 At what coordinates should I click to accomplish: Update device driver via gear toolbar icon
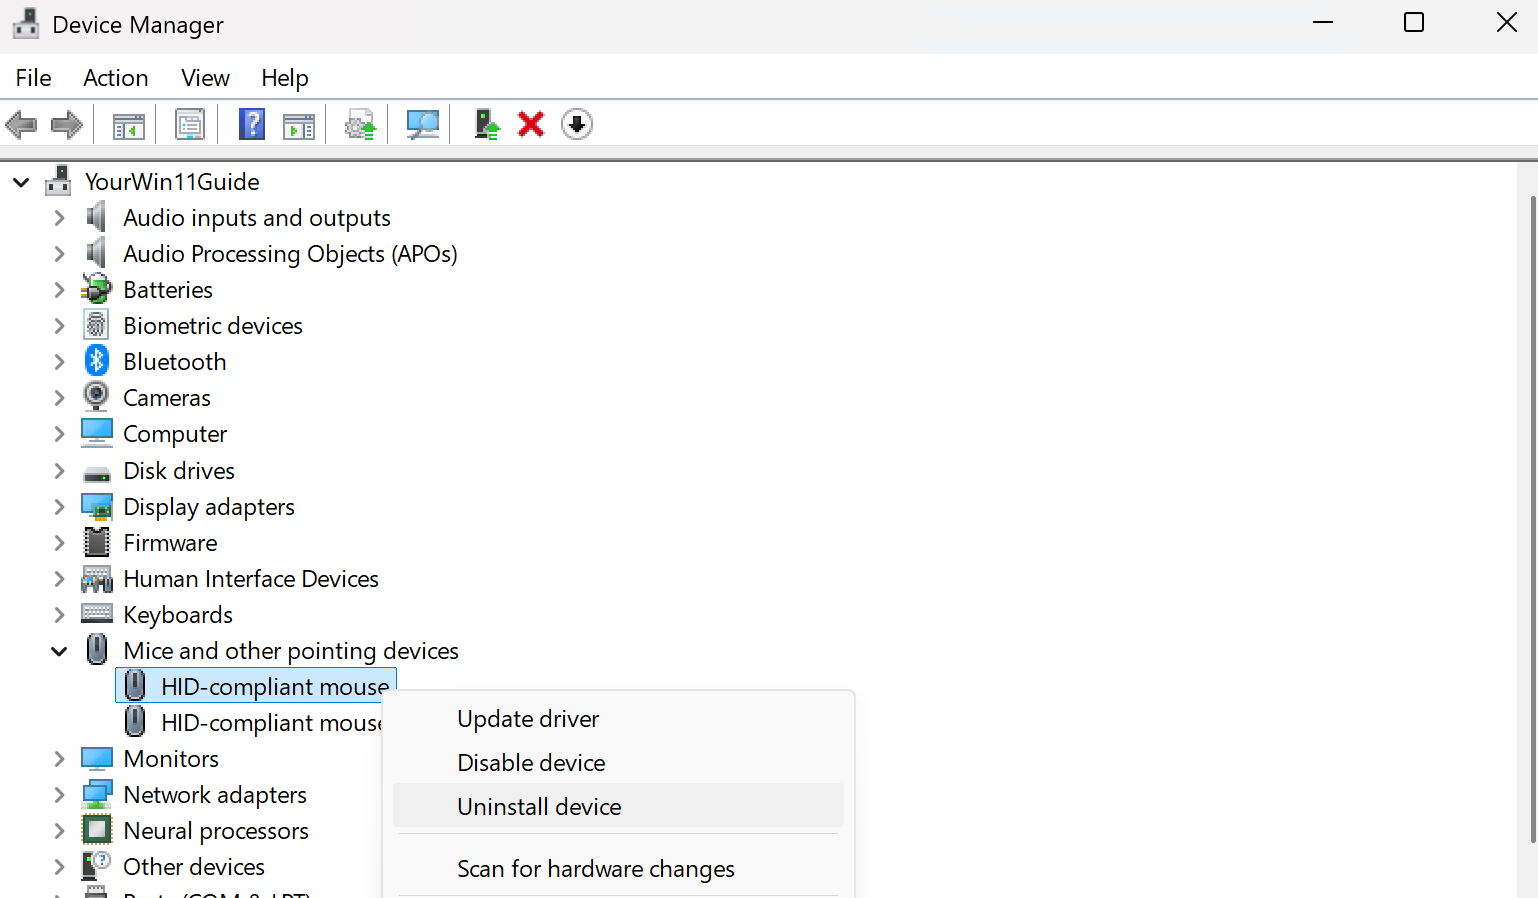coord(360,125)
